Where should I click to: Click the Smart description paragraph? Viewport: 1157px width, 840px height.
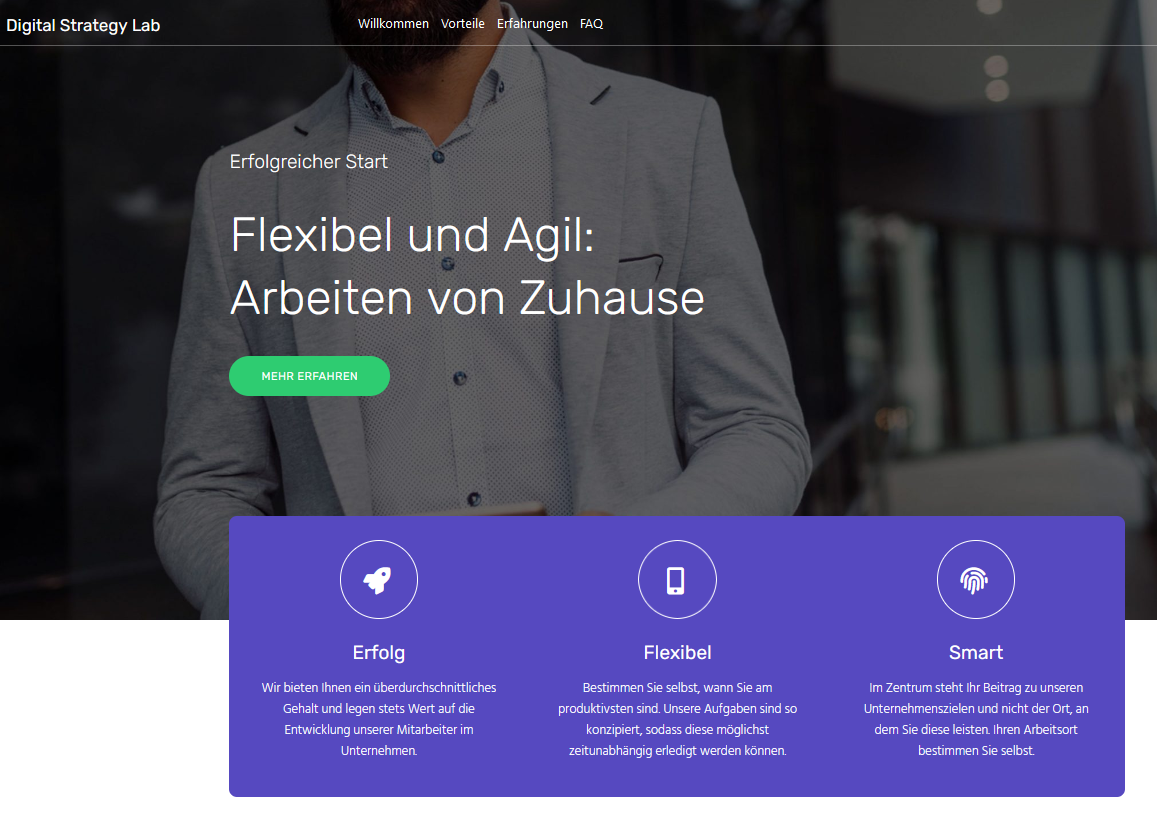point(975,719)
